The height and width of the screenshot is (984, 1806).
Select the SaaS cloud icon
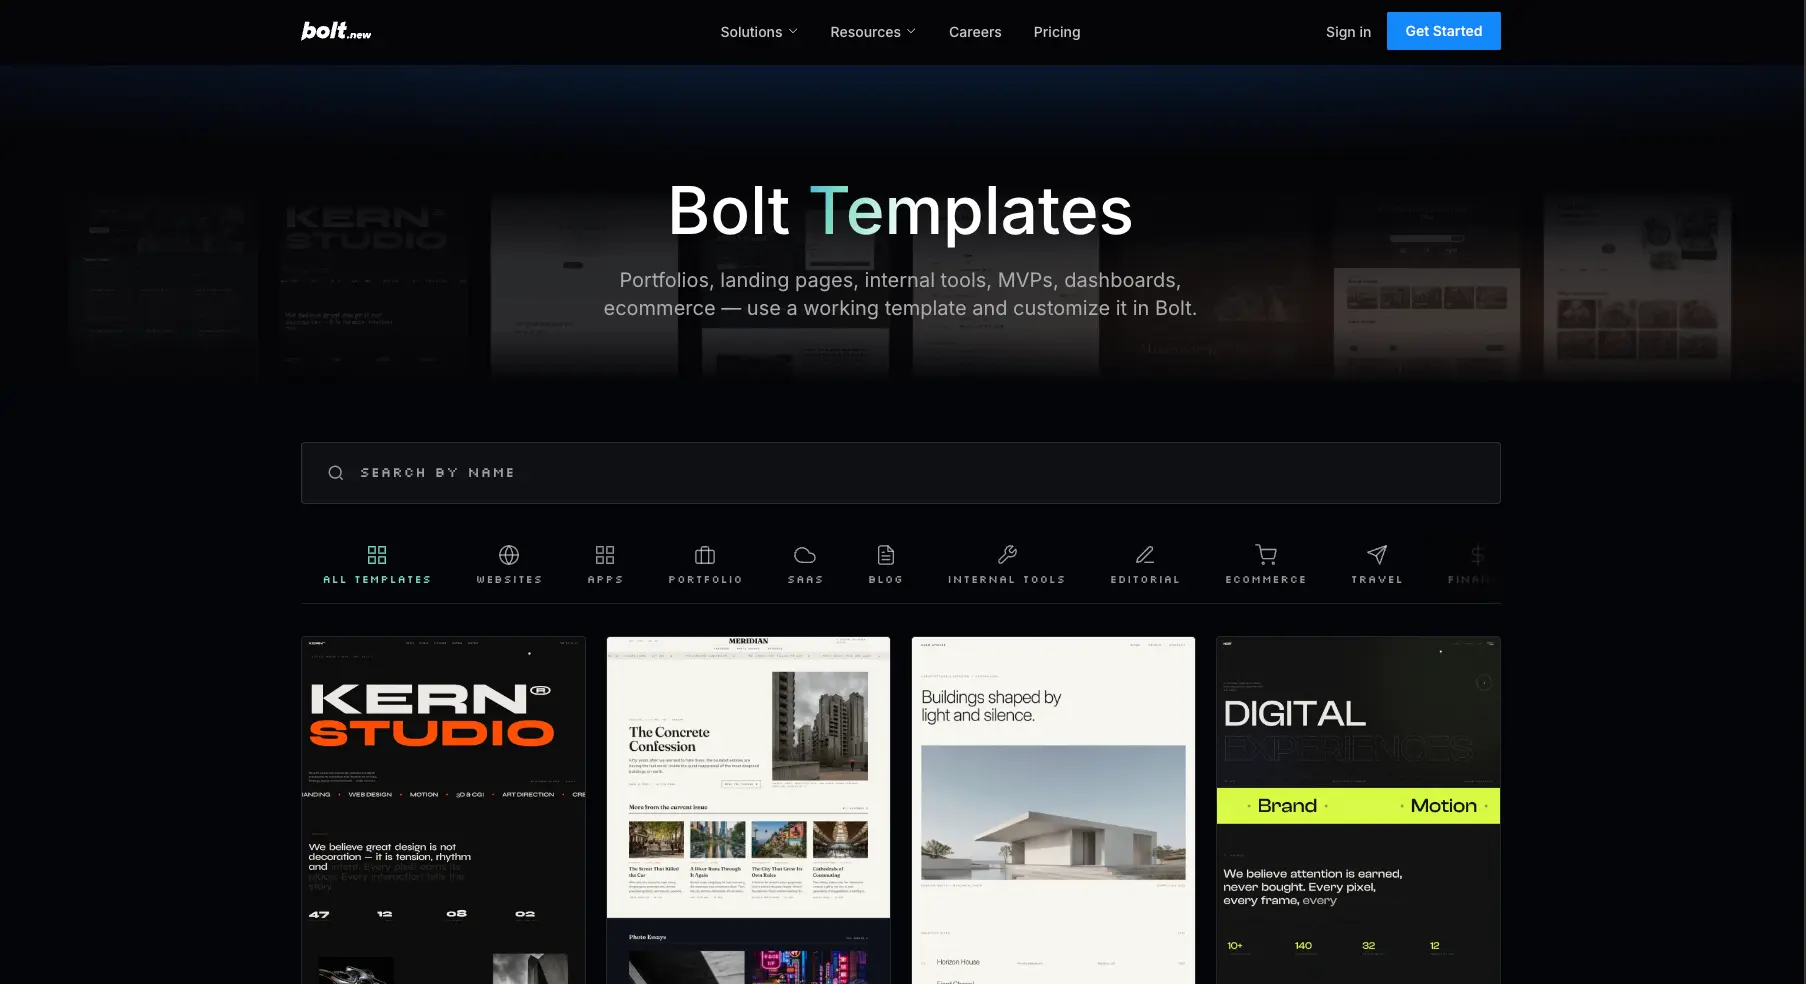pos(805,555)
